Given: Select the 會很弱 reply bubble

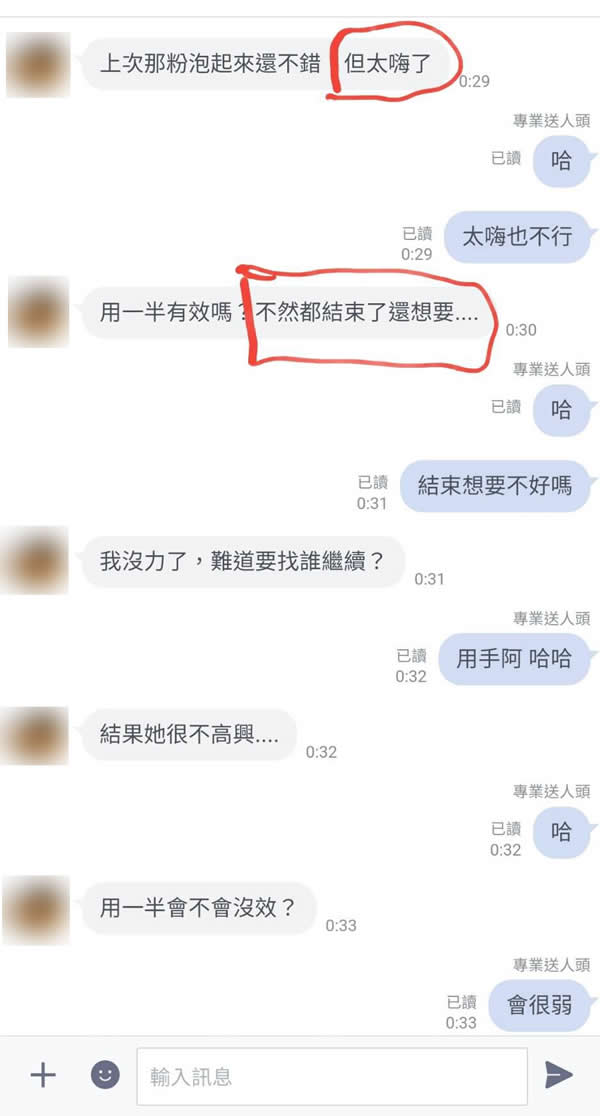Looking at the screenshot, I should (x=540, y=1005).
